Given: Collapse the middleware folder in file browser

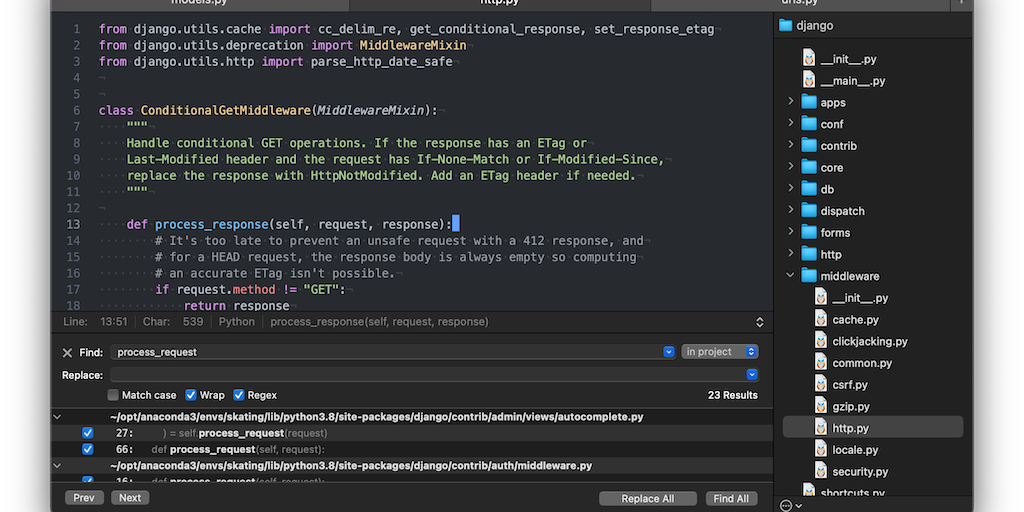Looking at the screenshot, I should [x=790, y=276].
